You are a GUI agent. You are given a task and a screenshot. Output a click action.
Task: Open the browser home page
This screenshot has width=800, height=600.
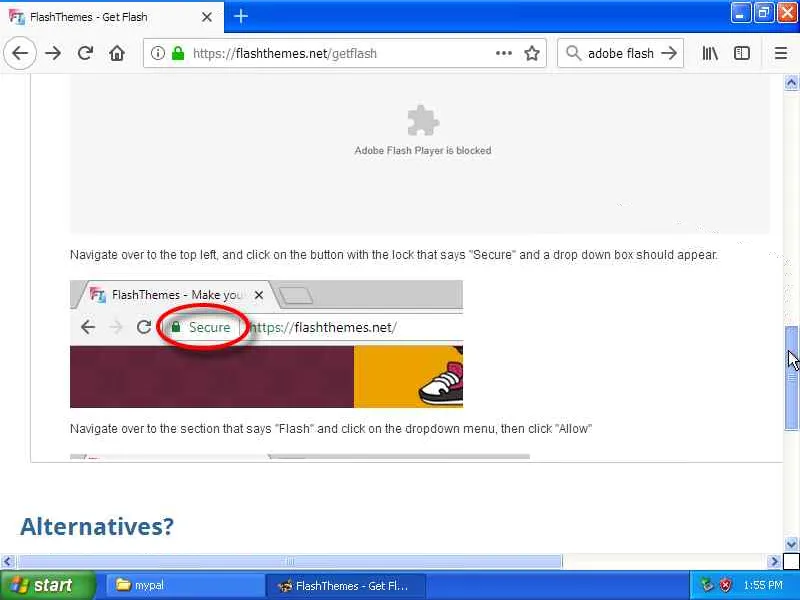[117, 53]
